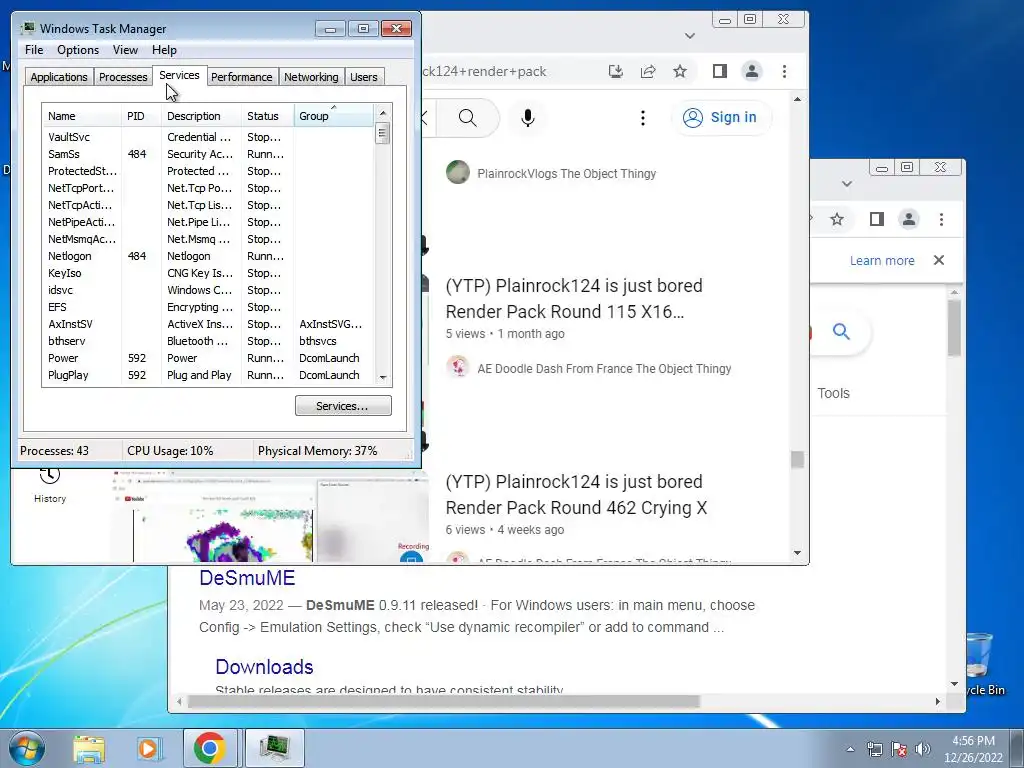Click the AE Doodle Dash channel name

coord(604,368)
